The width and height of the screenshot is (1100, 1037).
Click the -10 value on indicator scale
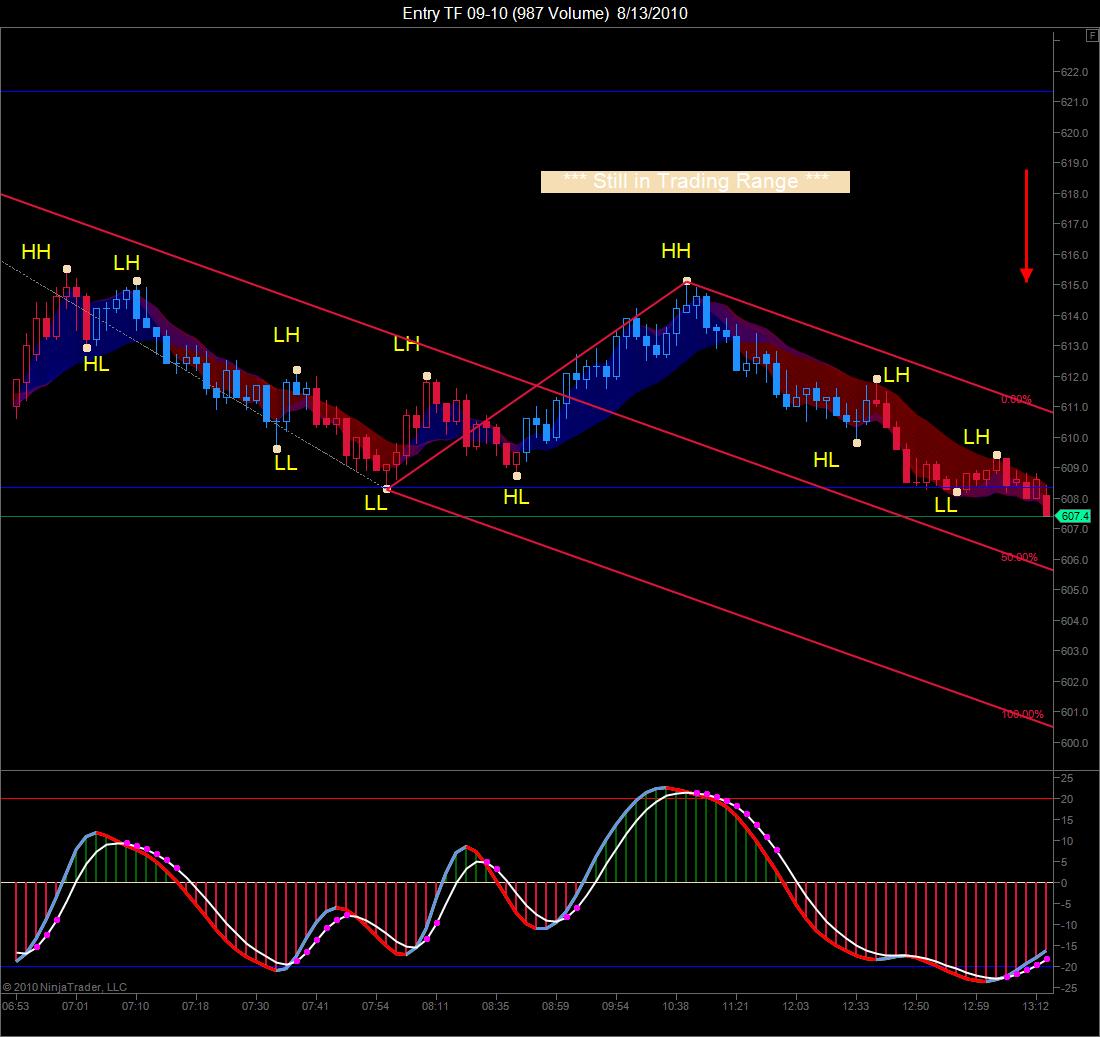pos(1067,925)
